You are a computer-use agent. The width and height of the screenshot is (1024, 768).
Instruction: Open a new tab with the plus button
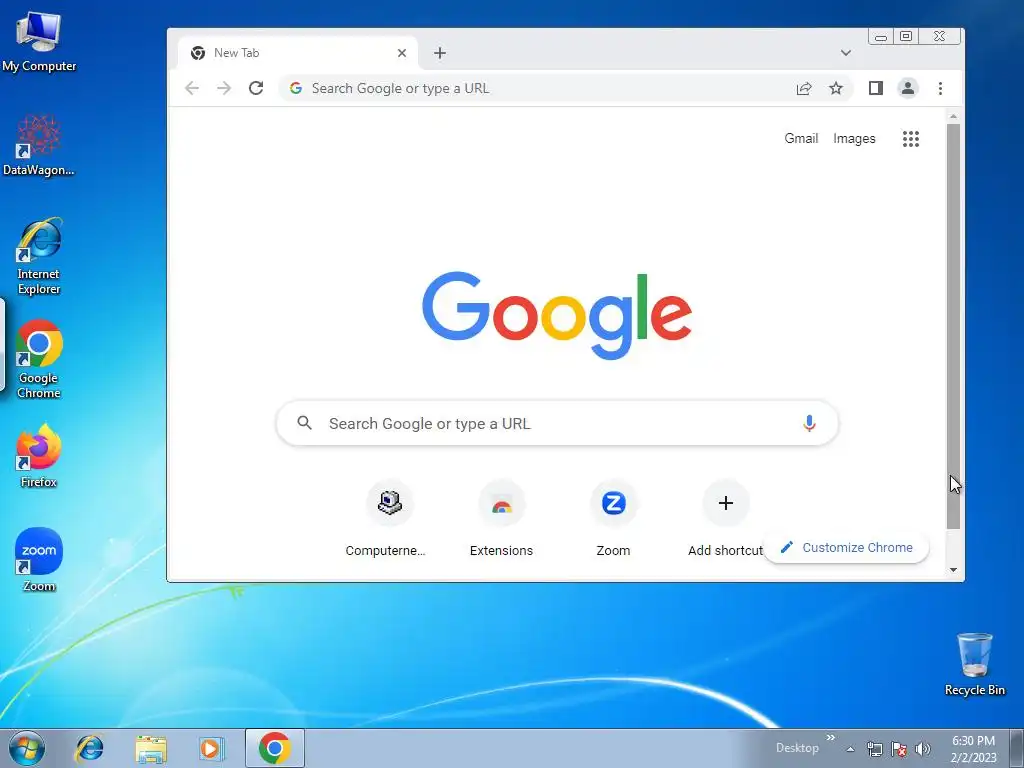(x=440, y=53)
